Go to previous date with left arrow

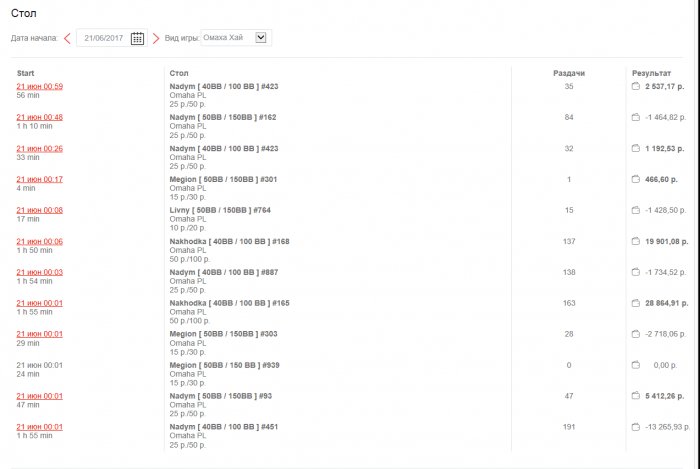(x=67, y=38)
